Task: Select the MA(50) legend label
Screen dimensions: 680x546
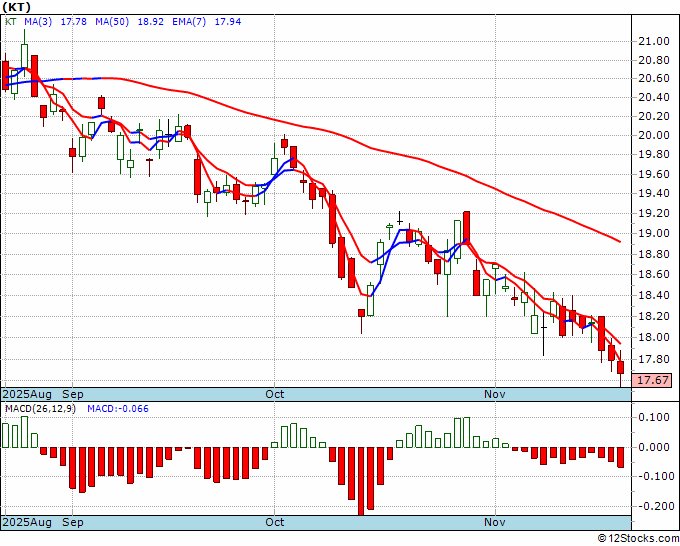Action: coord(112,22)
